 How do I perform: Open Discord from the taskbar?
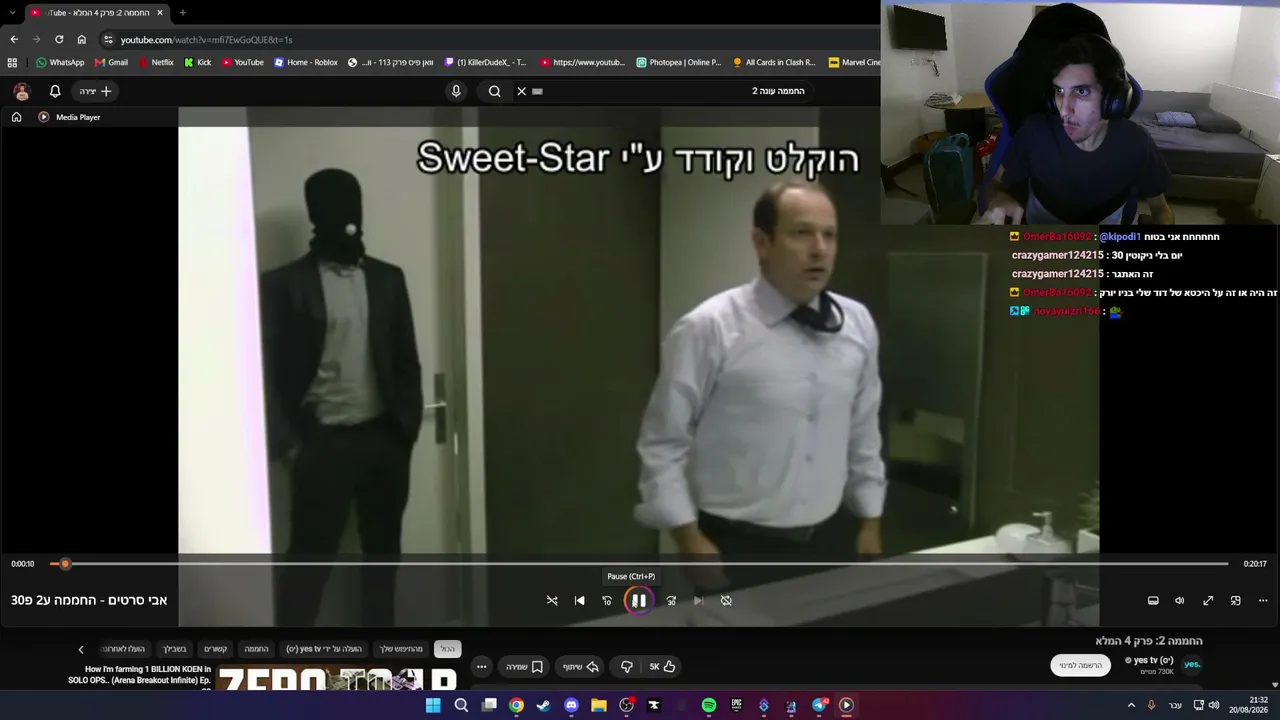(571, 705)
